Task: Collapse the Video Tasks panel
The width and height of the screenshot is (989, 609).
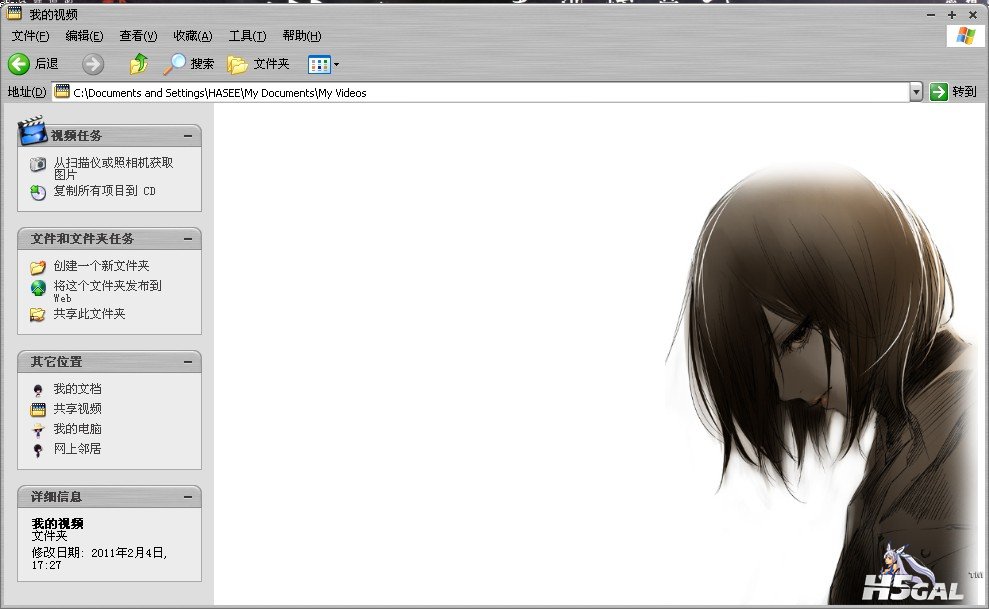Action: pos(187,136)
